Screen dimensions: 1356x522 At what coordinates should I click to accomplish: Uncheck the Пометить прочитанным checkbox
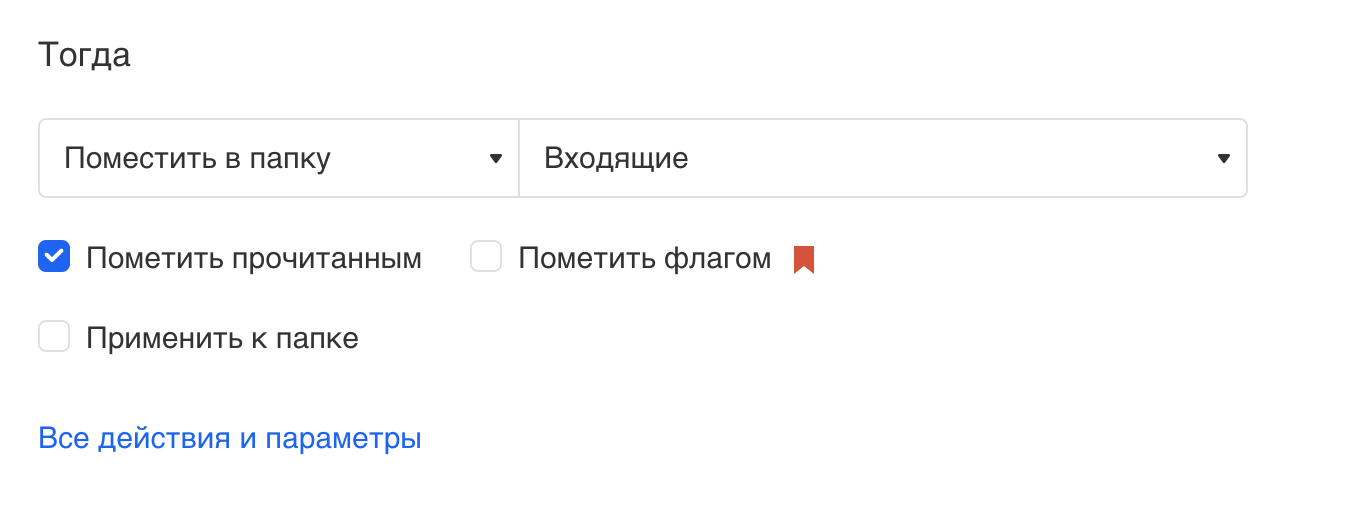(x=54, y=257)
